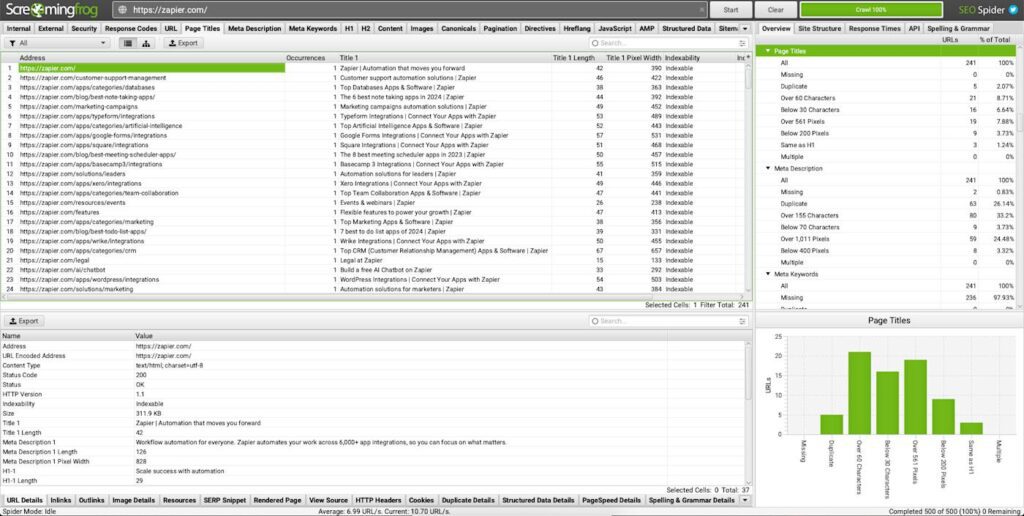Image resolution: width=1024 pixels, height=516 pixels.
Task: Sort by Title 1 Length column header
Action: [573, 57]
